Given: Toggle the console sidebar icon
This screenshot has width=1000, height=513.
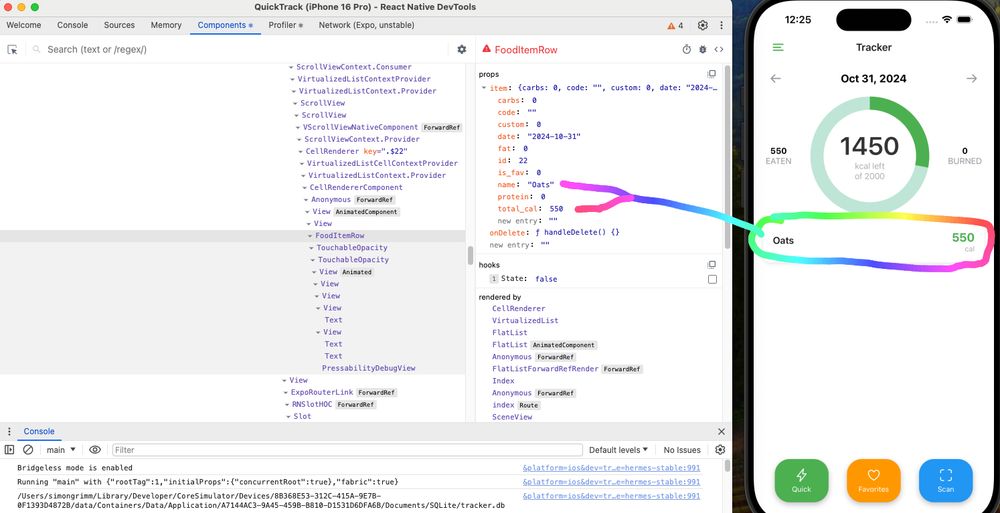Looking at the screenshot, I should point(10,450).
